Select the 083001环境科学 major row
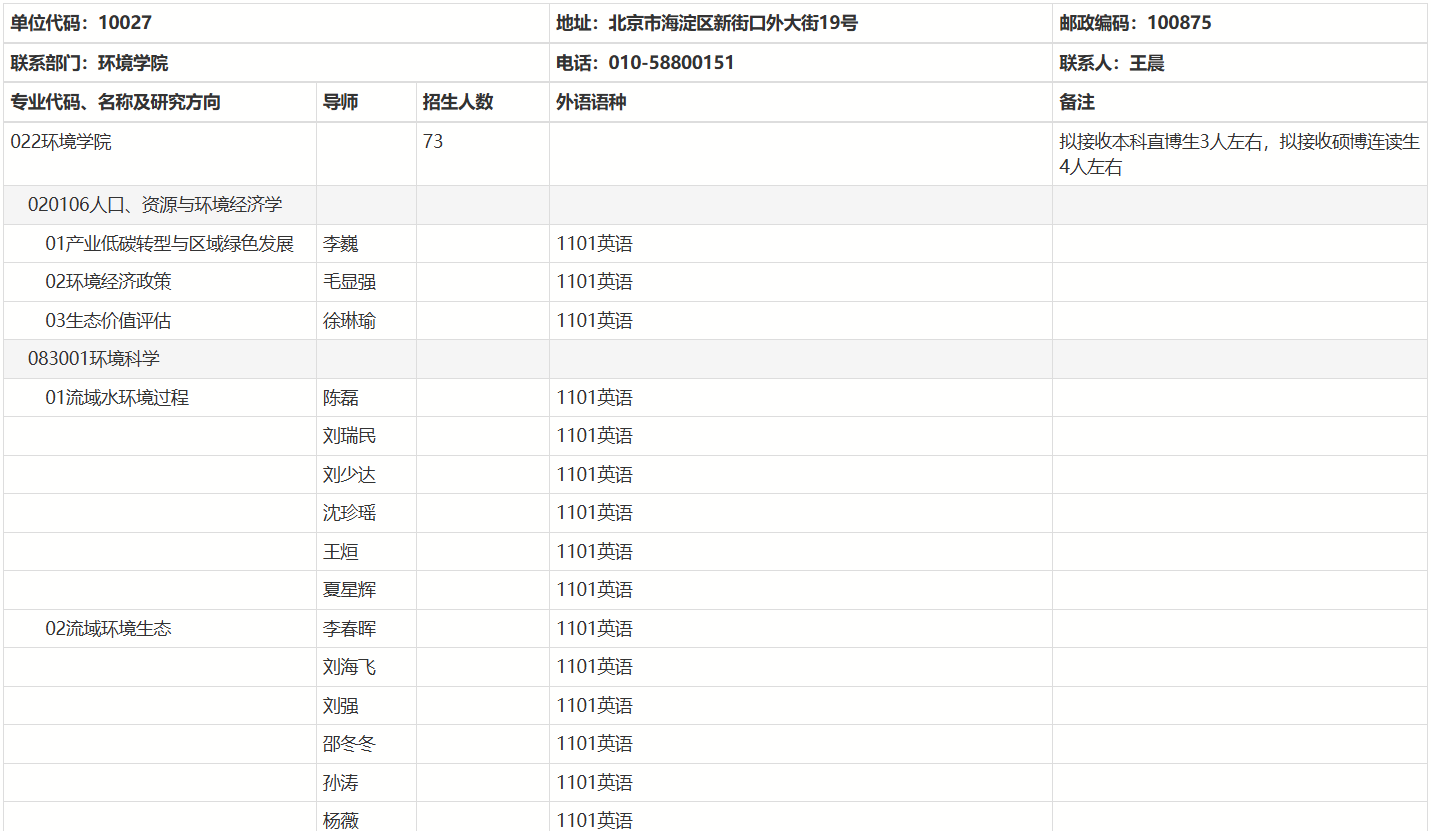This screenshot has width=1431, height=831. [x=715, y=359]
